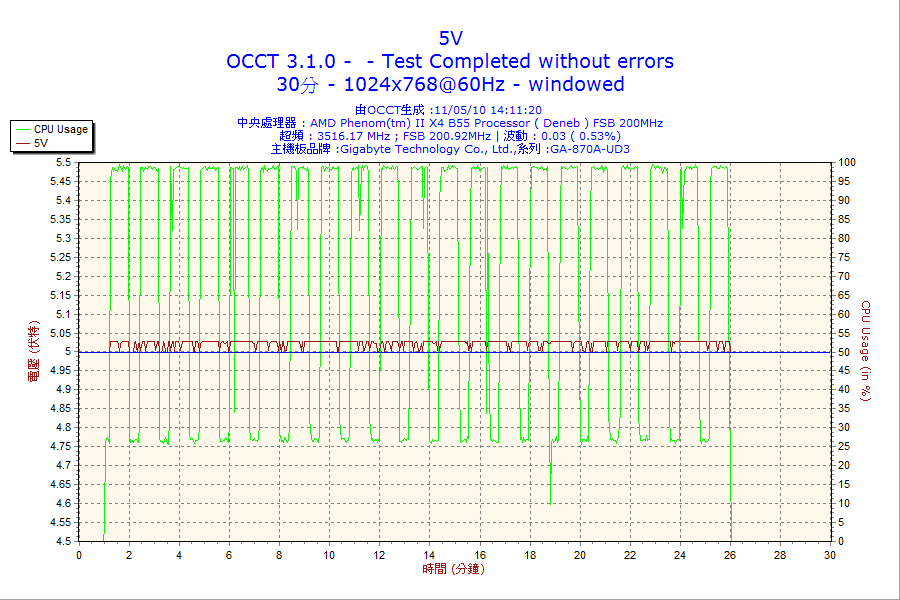Click the "中央處理器 : AMD Phenom(tm) II X4 B55" processor line

point(450,123)
